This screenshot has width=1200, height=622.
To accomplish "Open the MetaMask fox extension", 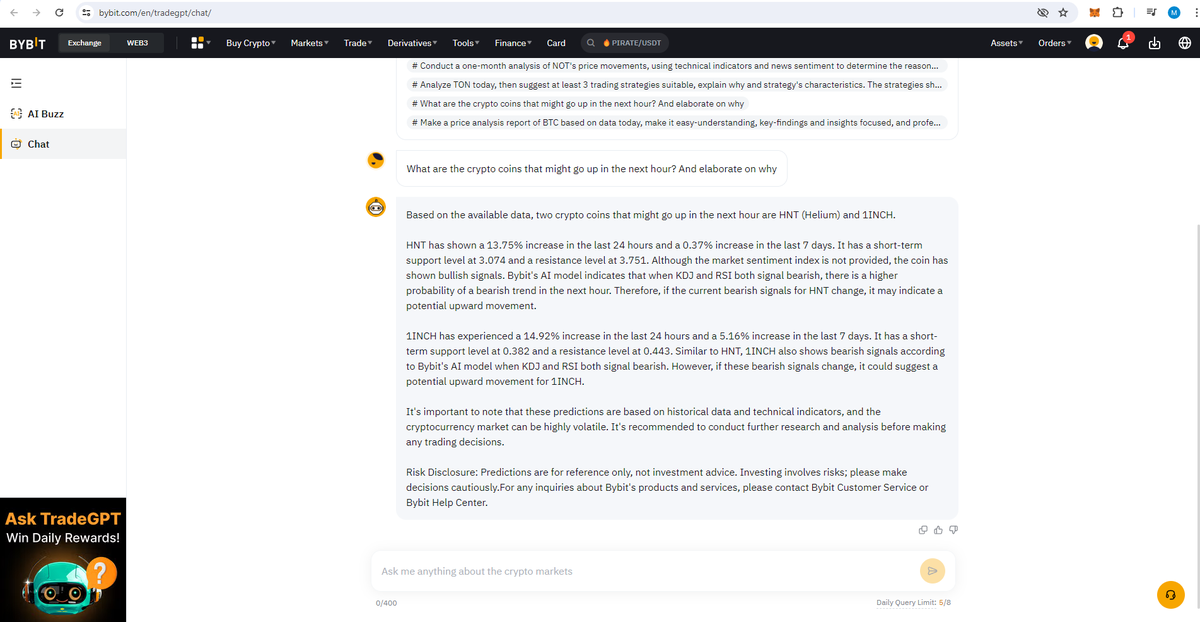I will tap(1094, 12).
